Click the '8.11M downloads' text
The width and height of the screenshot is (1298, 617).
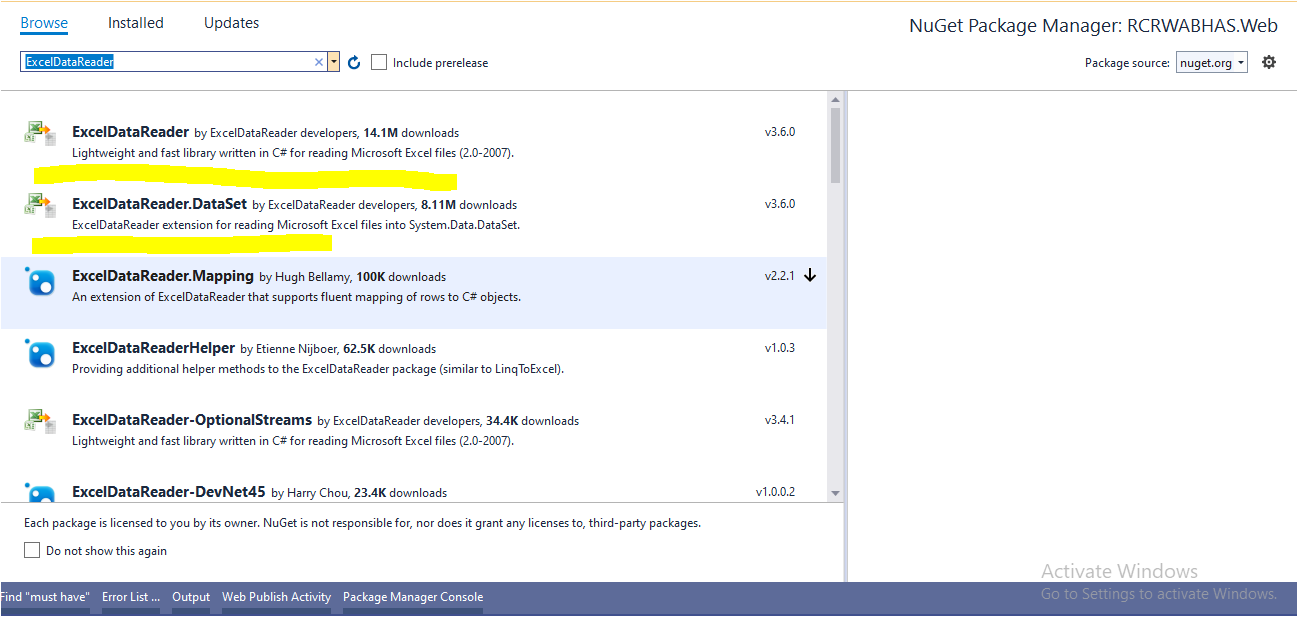pos(469,204)
